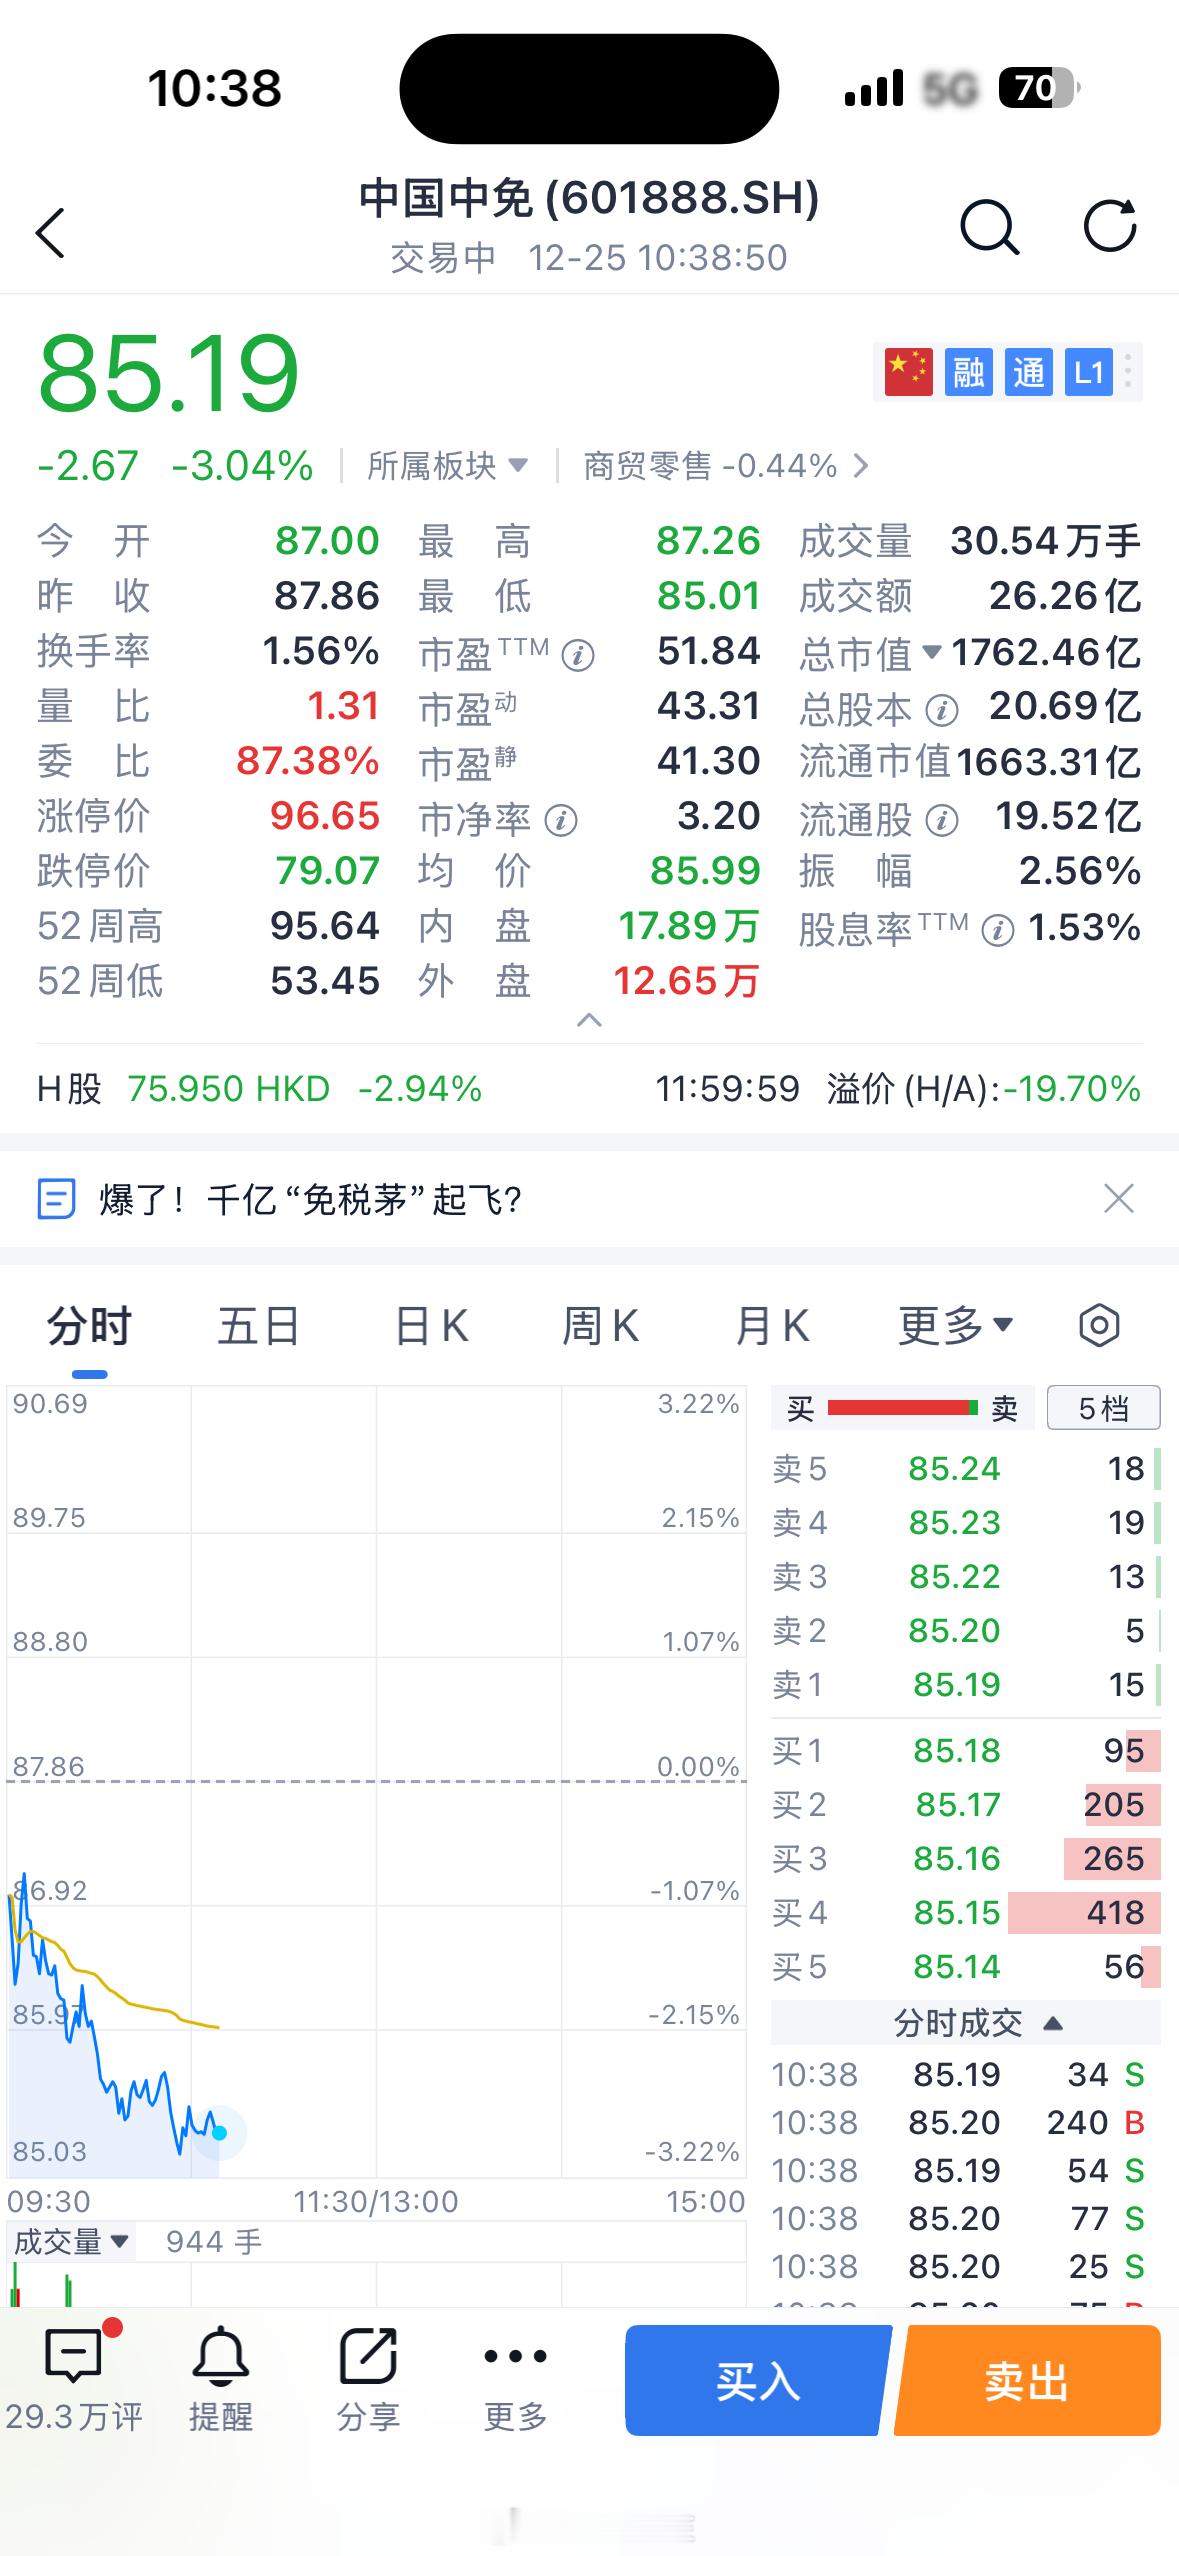The width and height of the screenshot is (1179, 2556).
Task: Open the stock search magnifier
Action: (989, 227)
